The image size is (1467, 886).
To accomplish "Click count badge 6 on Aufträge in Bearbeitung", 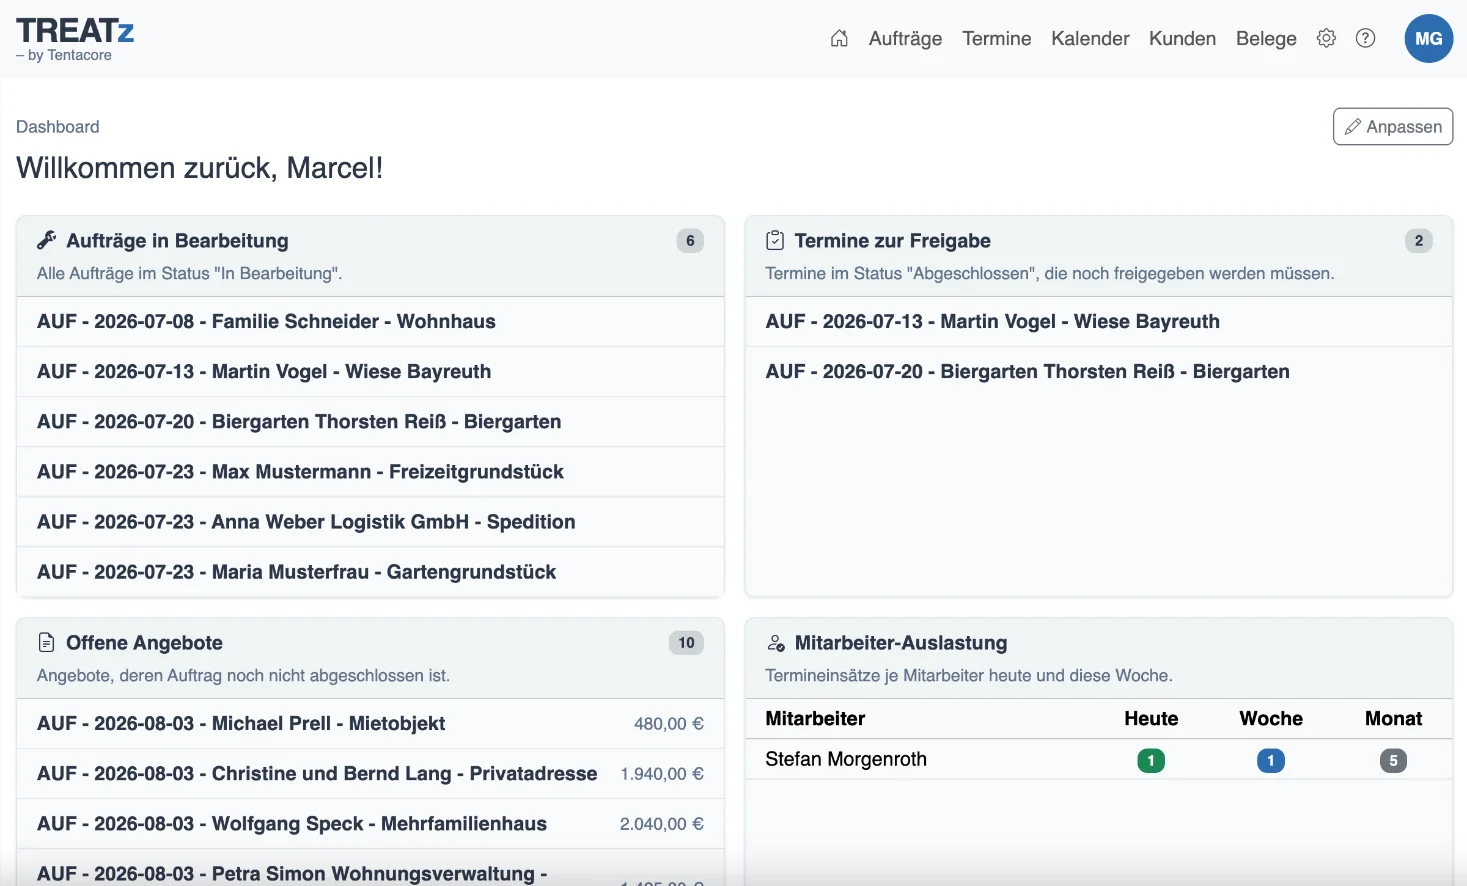I will pos(690,240).
